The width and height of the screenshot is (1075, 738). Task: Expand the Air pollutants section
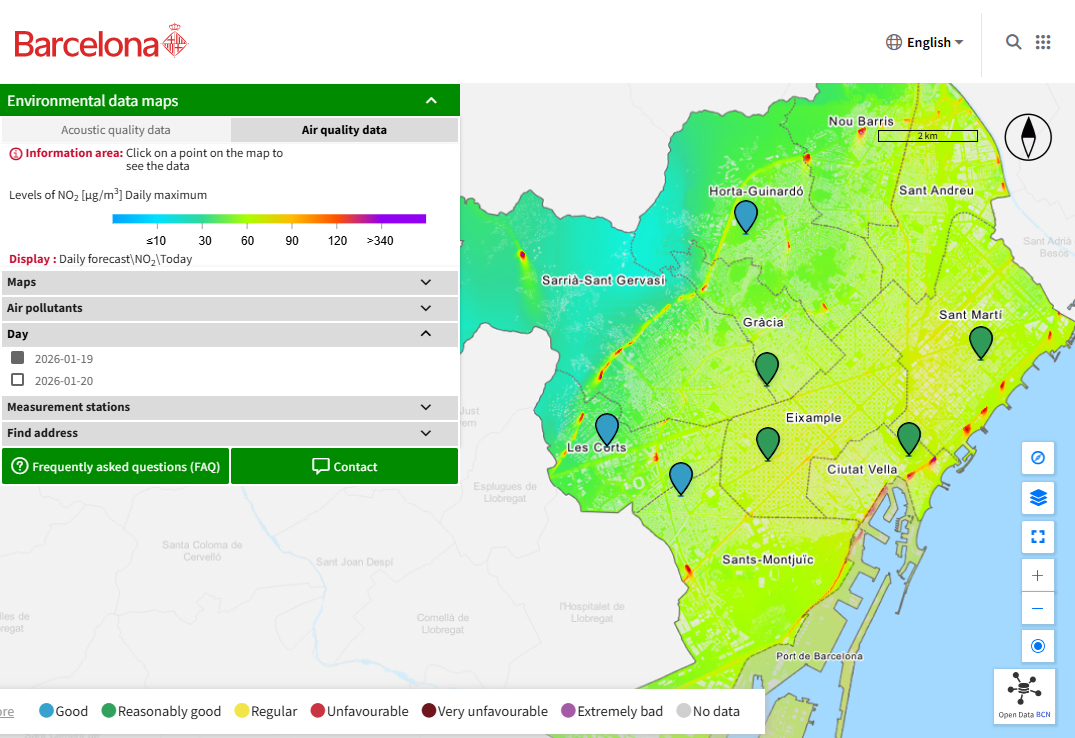click(230, 308)
